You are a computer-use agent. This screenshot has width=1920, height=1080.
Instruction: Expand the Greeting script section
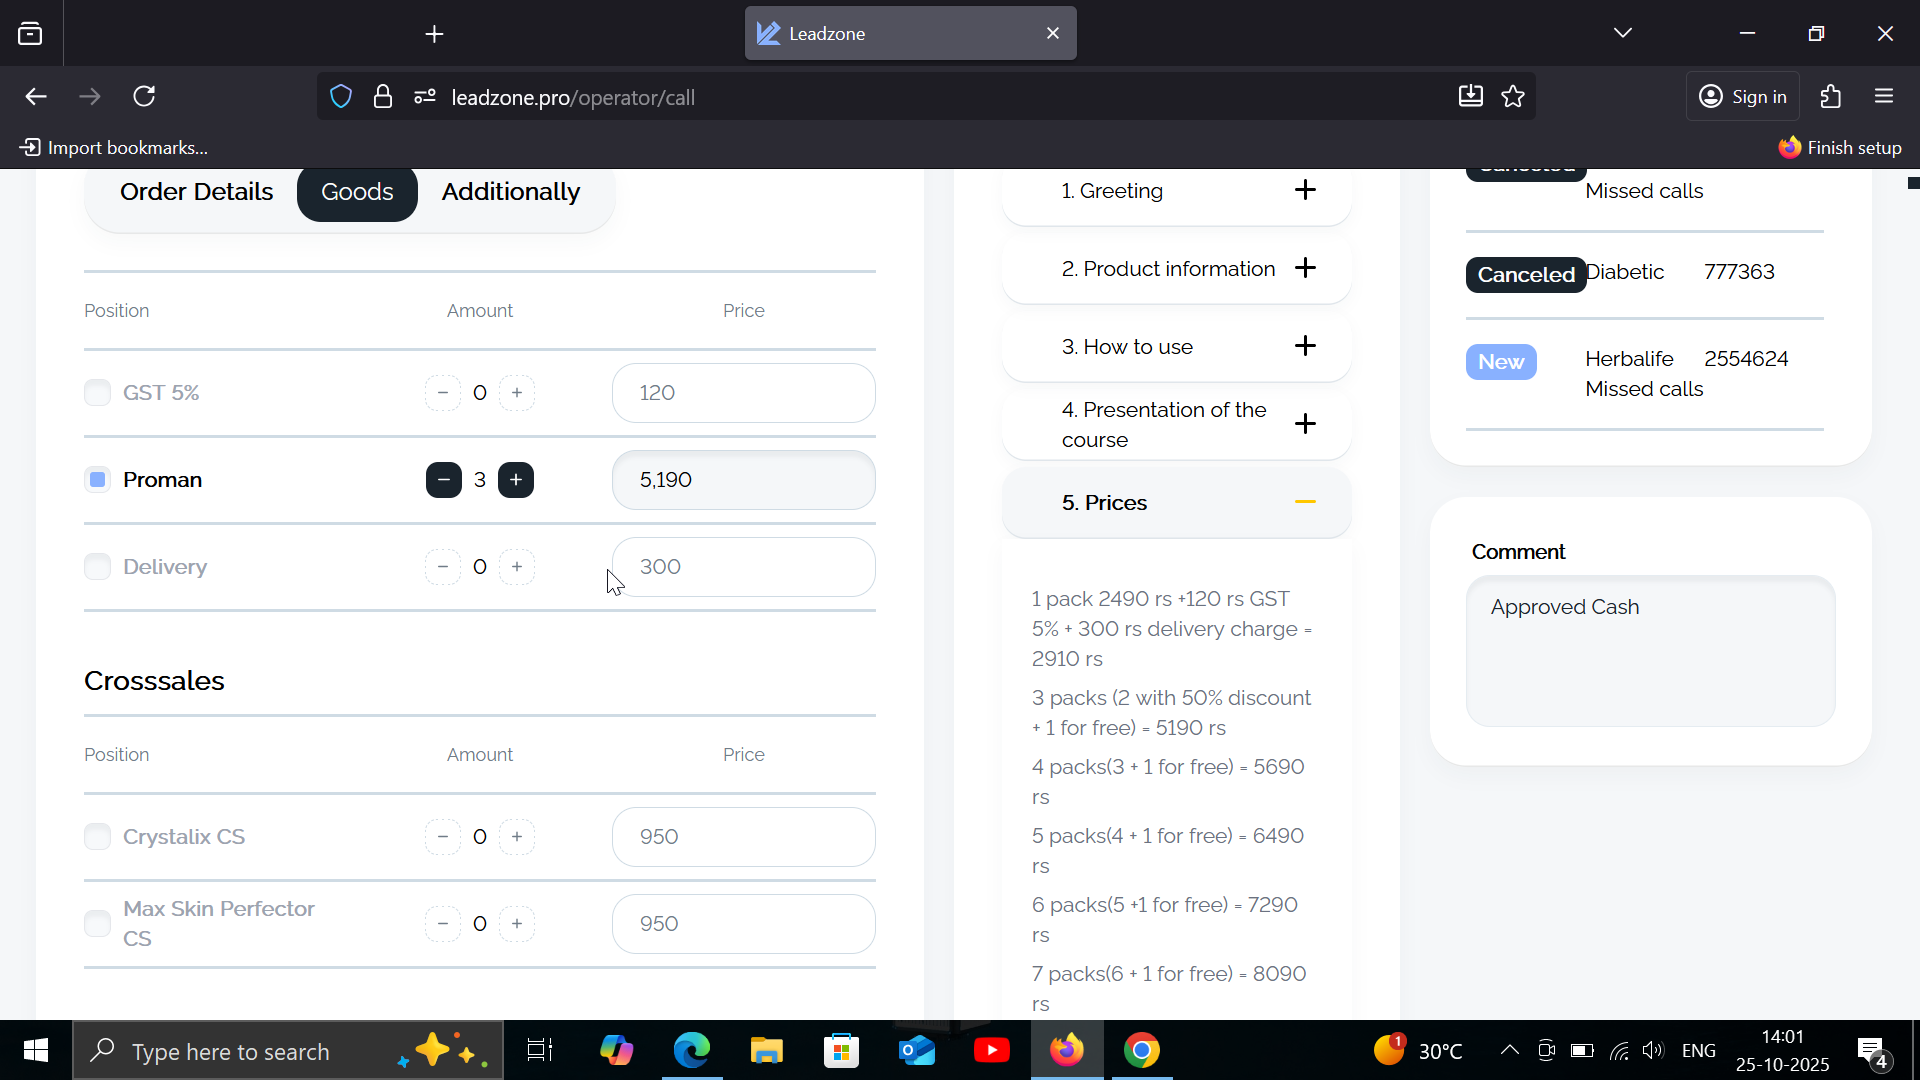1304,190
